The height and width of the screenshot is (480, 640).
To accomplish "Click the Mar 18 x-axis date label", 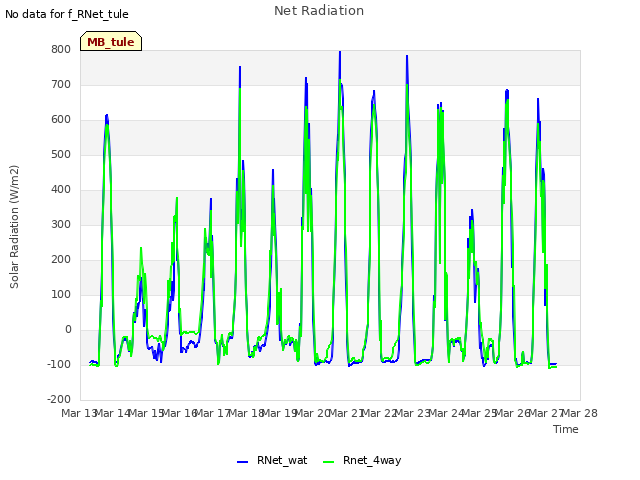I will point(246,413).
